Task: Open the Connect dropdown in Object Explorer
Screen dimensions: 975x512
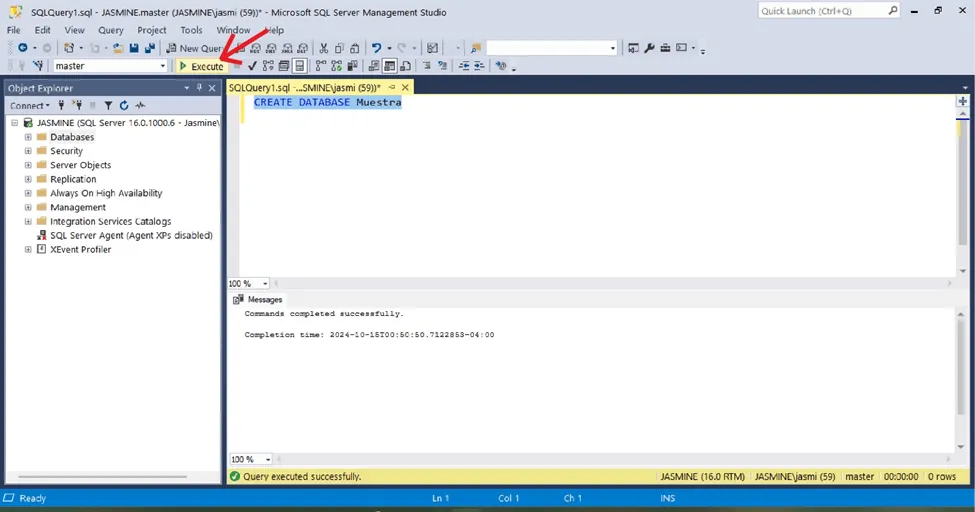Action: pos(30,105)
